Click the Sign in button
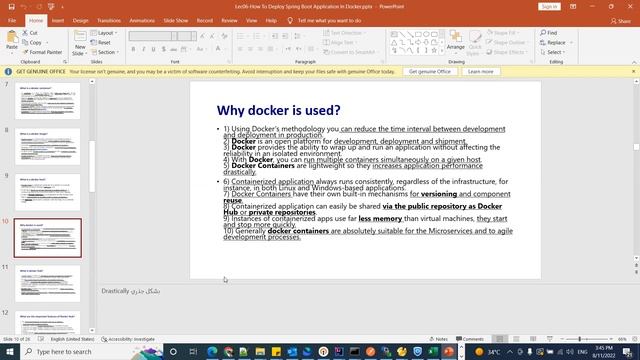Viewport: 640px width, 360px height. (x=549, y=7)
